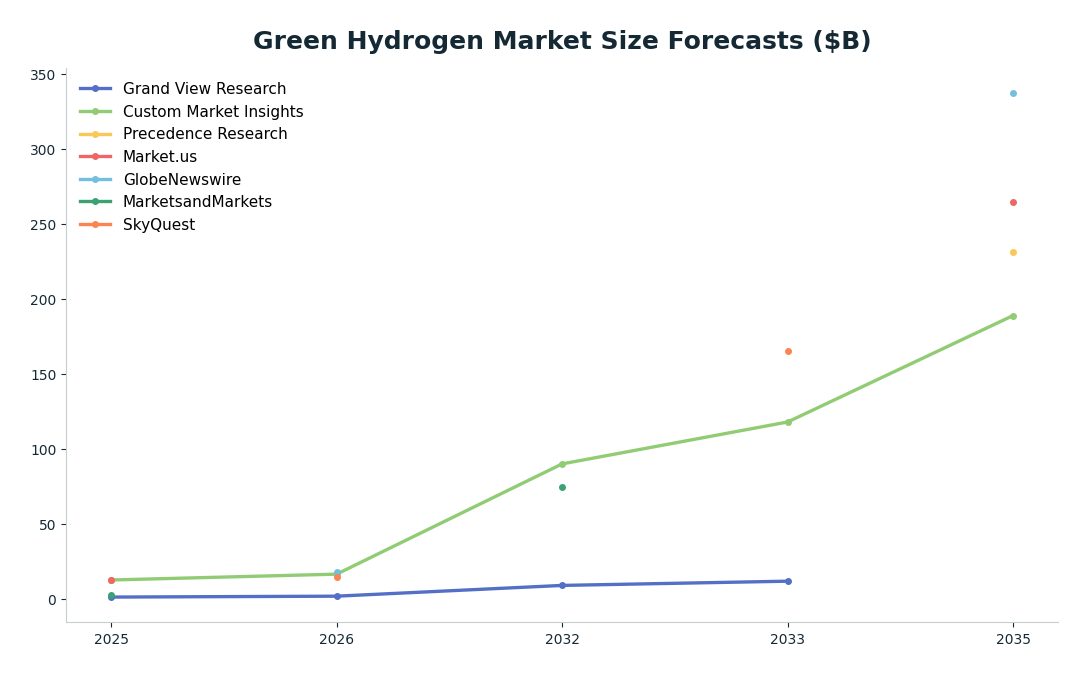Click the GlobeNewswire data point at 2035
The image size is (1088, 676).
1013,94
